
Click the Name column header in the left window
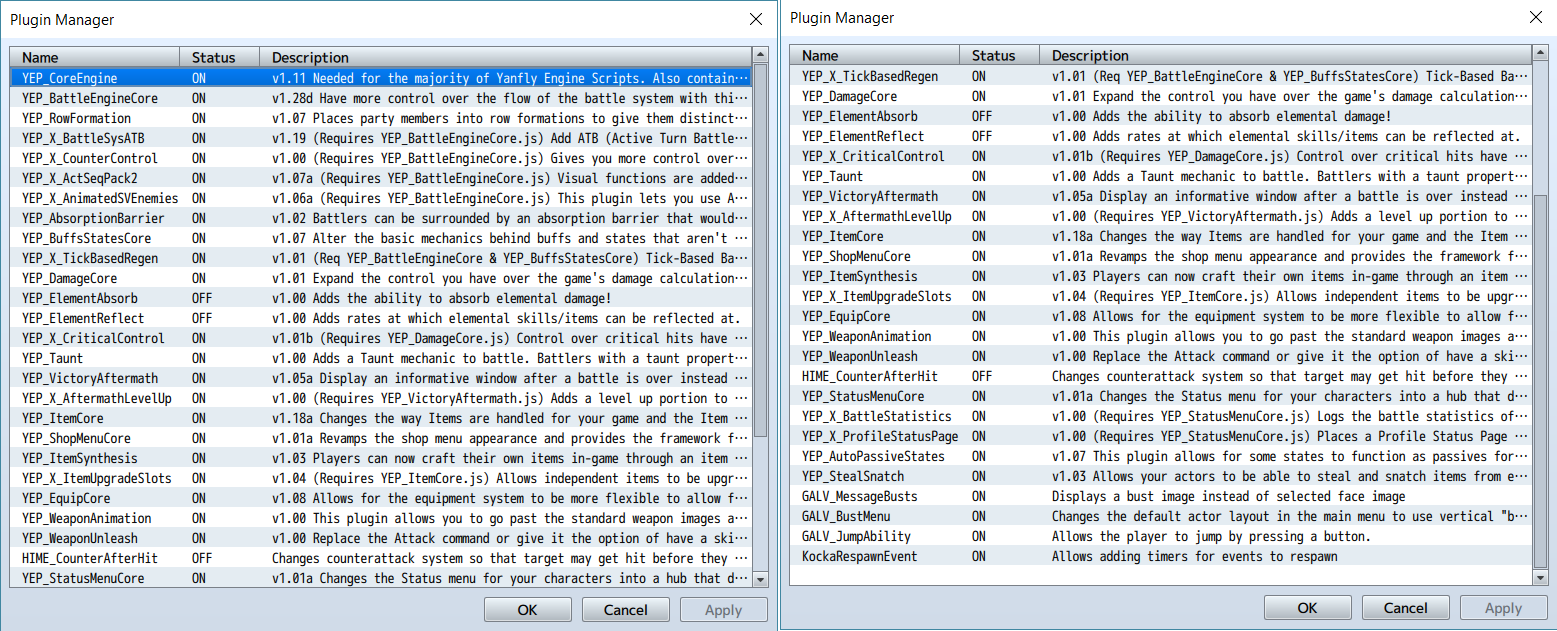[x=95, y=57]
